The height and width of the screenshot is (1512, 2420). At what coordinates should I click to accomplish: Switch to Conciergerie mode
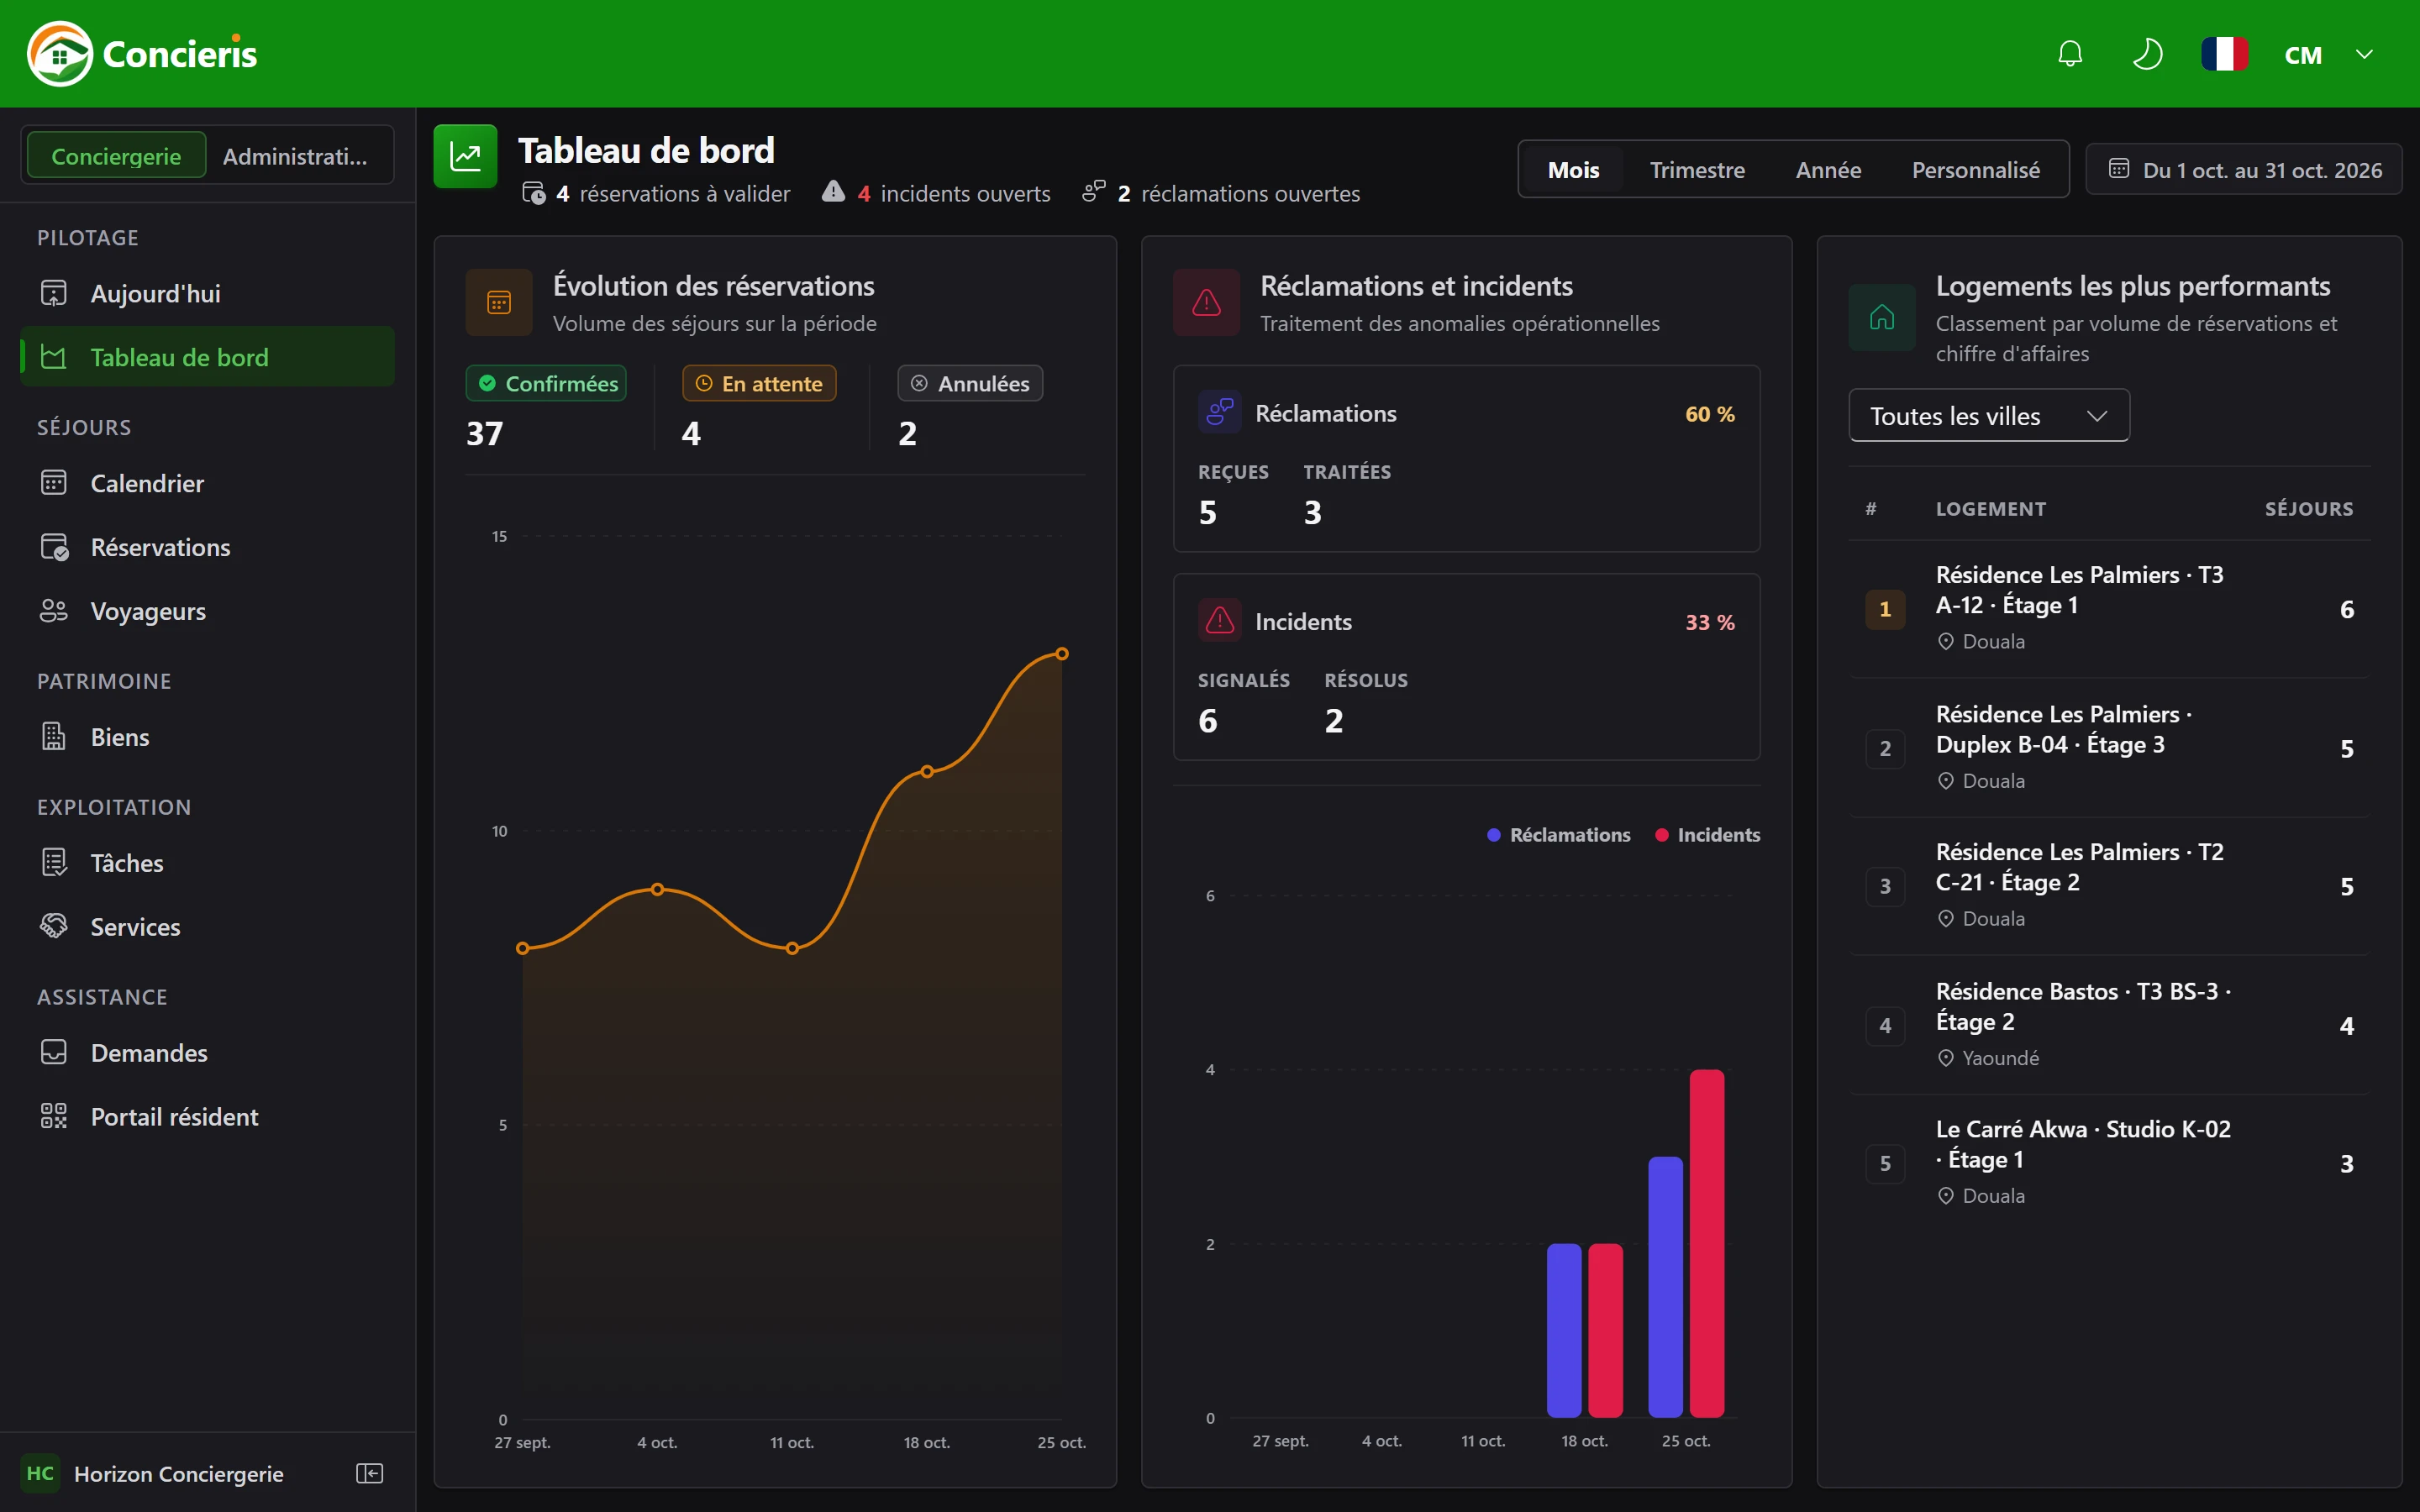116,156
